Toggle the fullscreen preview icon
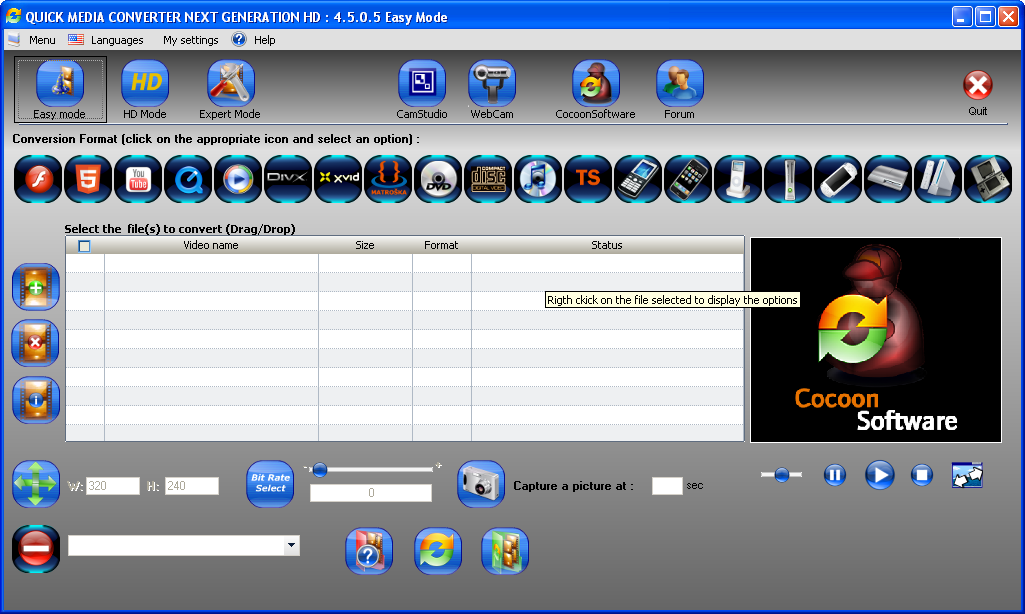The width and height of the screenshot is (1025, 614). pyautogui.click(x=967, y=475)
